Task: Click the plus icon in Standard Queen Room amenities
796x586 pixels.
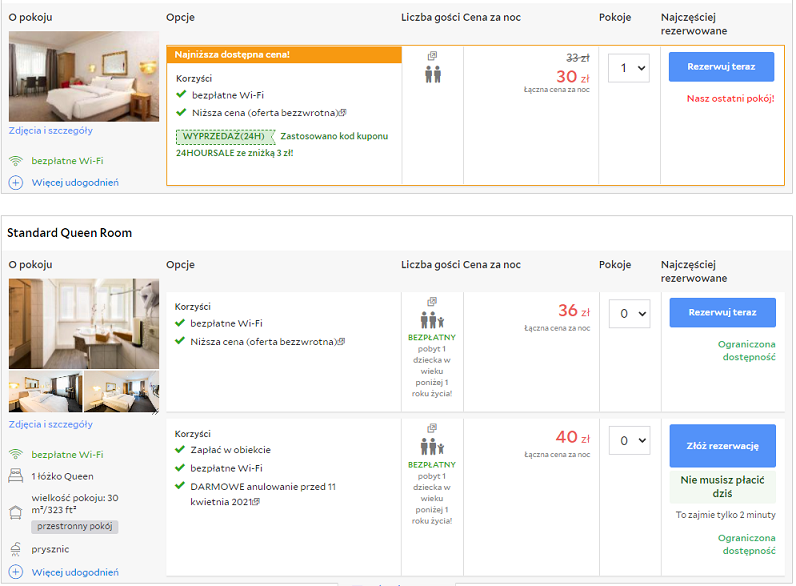Action: pyautogui.click(x=16, y=572)
